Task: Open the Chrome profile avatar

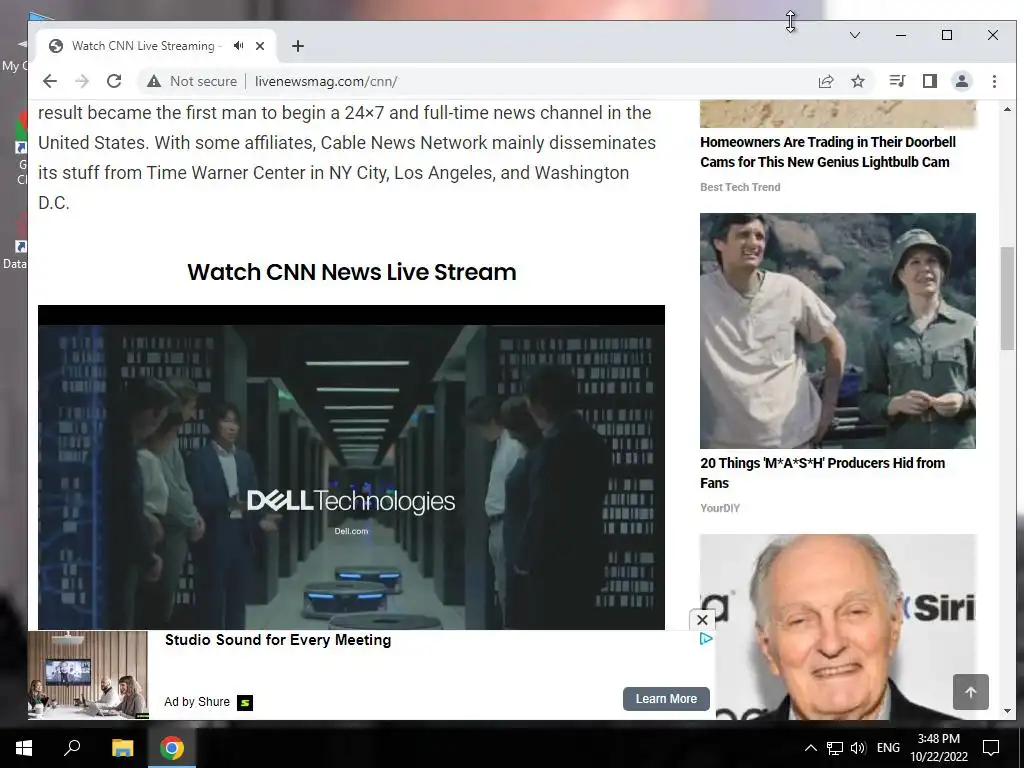Action: point(962,81)
